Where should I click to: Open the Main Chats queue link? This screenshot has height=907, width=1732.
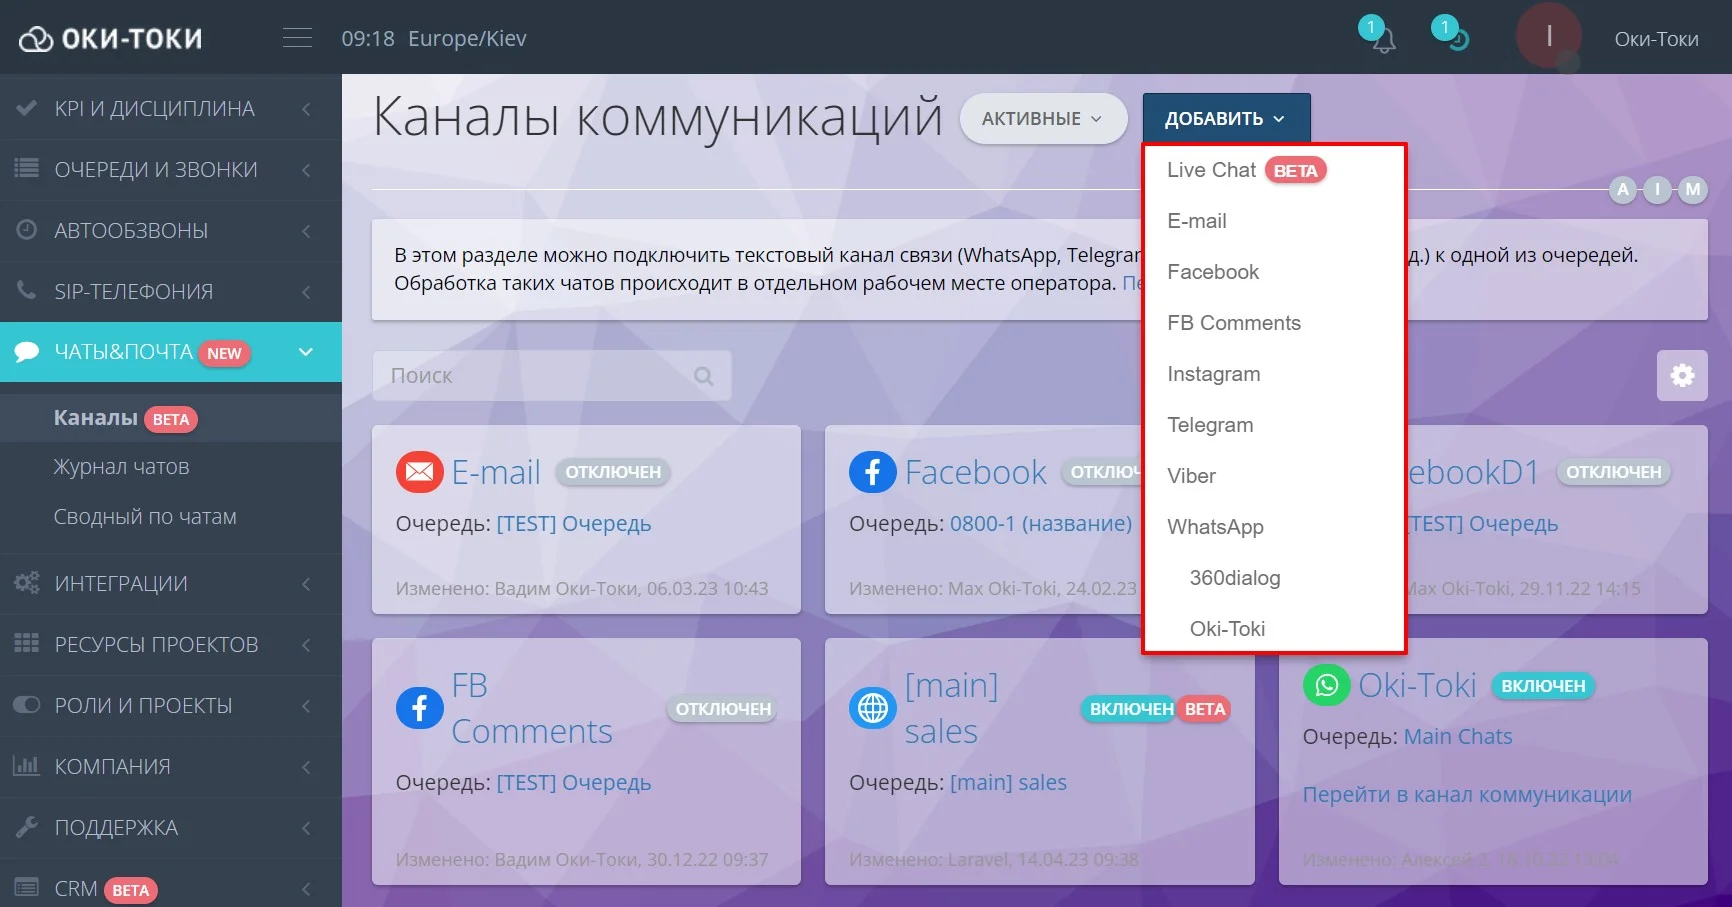click(1457, 736)
